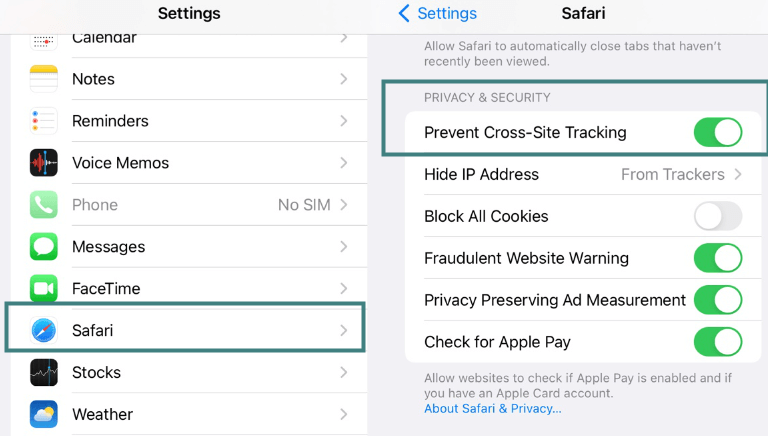Disable Prevent Cross-Site Tracking switch
This screenshot has width=768, height=436.
point(717,132)
